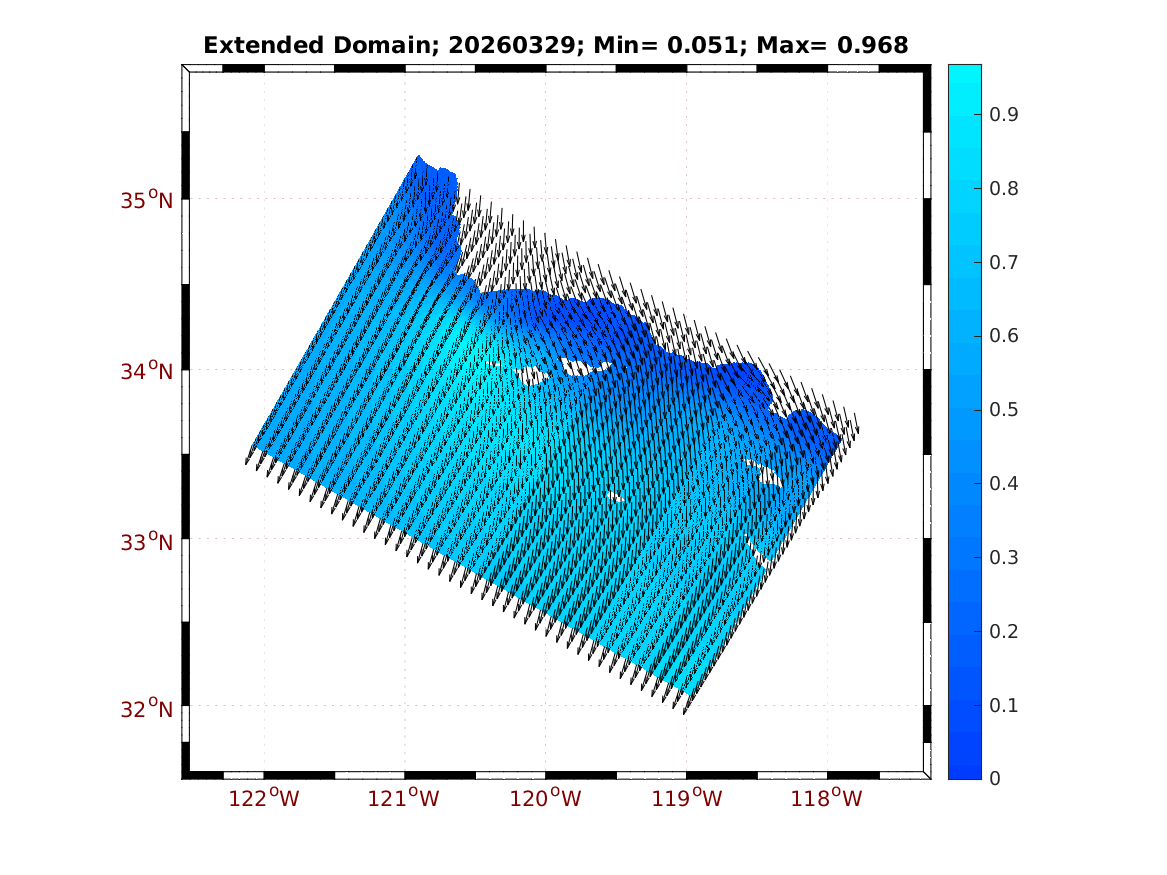Click the 122°W longitude label

point(264,798)
